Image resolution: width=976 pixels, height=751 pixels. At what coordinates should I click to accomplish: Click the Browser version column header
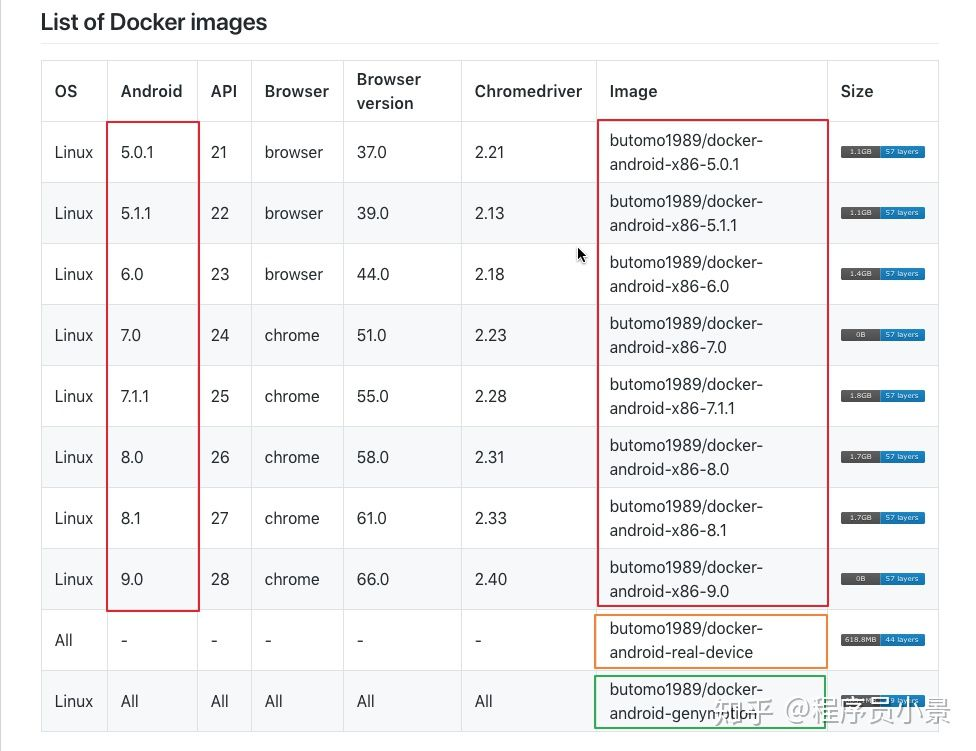388,91
